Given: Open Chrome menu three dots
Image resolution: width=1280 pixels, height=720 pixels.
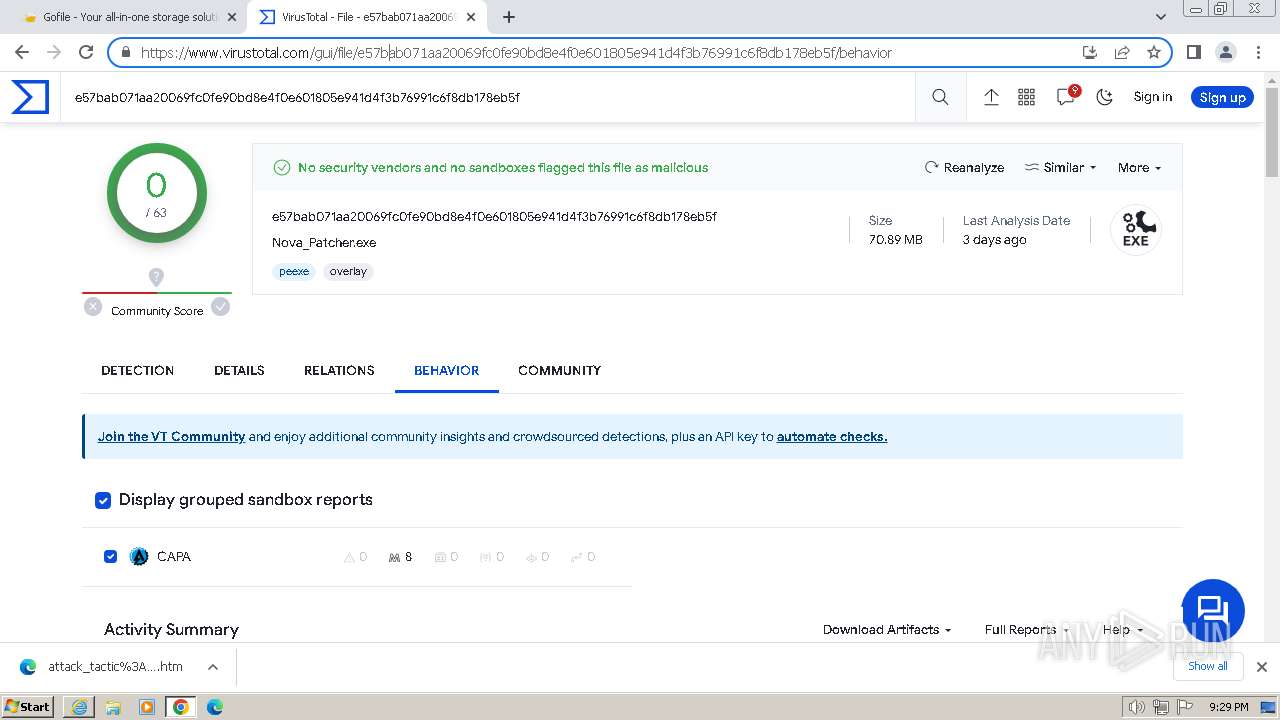Looking at the screenshot, I should pyautogui.click(x=1257, y=52).
